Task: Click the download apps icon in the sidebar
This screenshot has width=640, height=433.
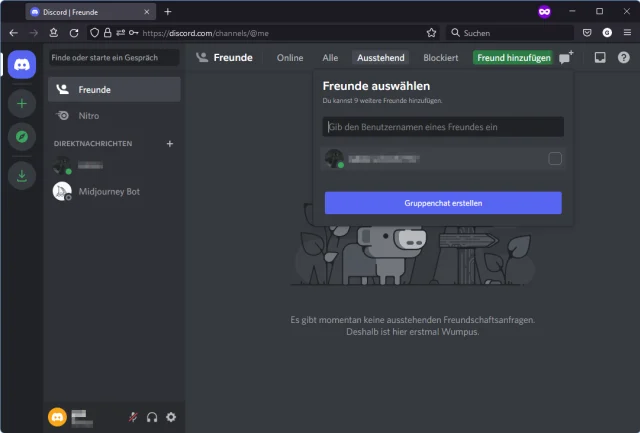Action: tap(21, 175)
